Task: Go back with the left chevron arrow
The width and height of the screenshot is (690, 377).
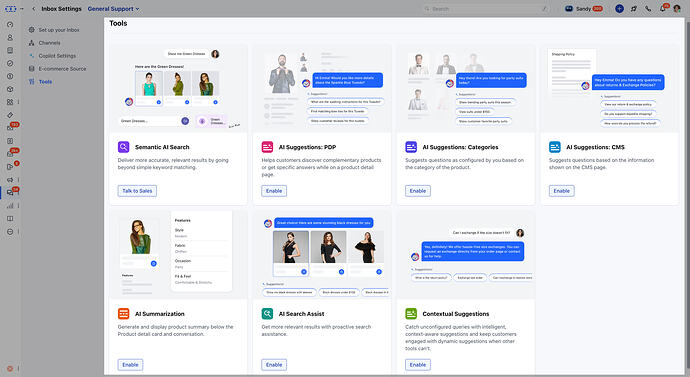Action: [x=33, y=9]
